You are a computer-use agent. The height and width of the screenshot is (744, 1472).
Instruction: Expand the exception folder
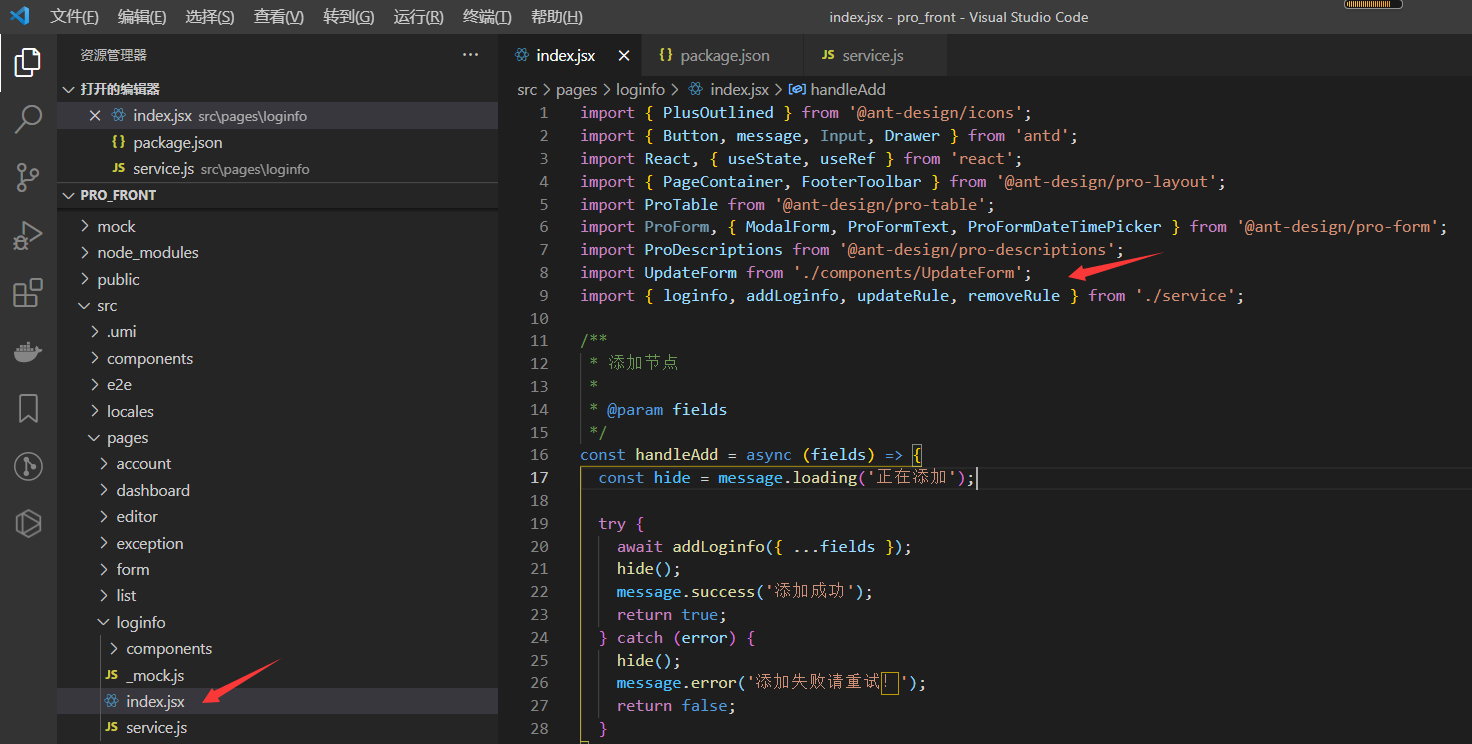[x=278, y=543]
